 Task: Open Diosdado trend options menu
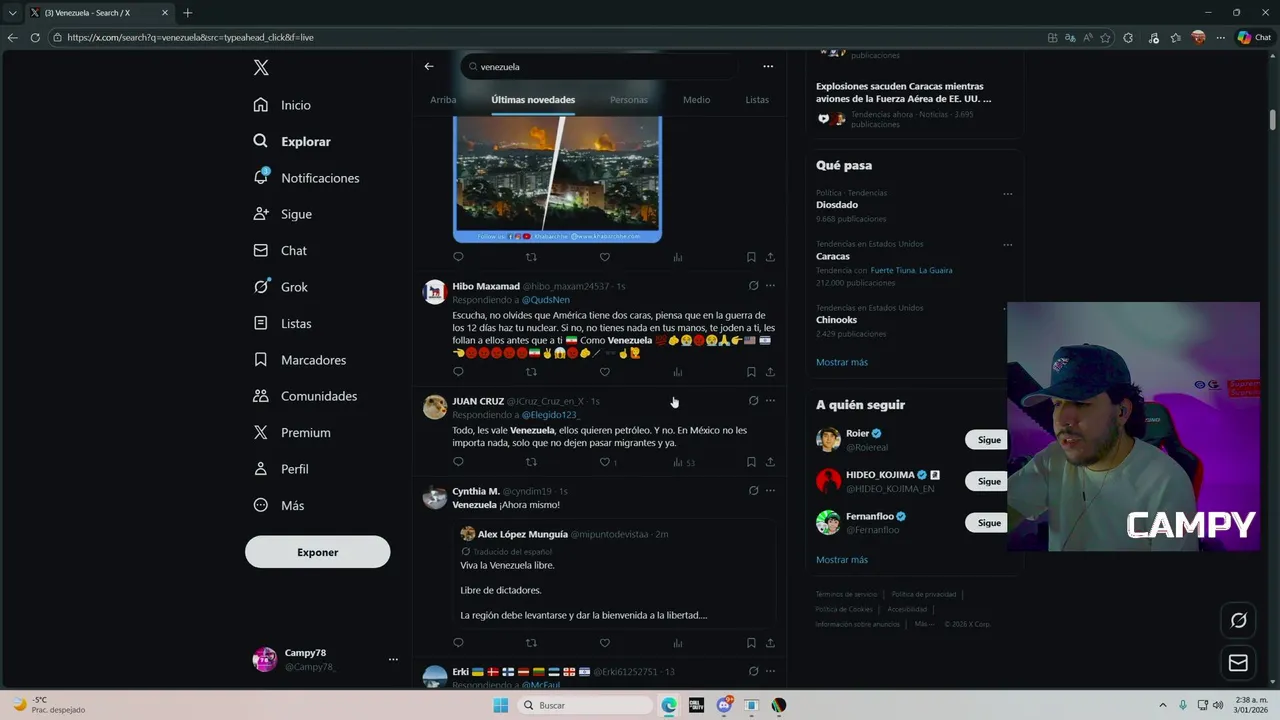(x=1007, y=194)
